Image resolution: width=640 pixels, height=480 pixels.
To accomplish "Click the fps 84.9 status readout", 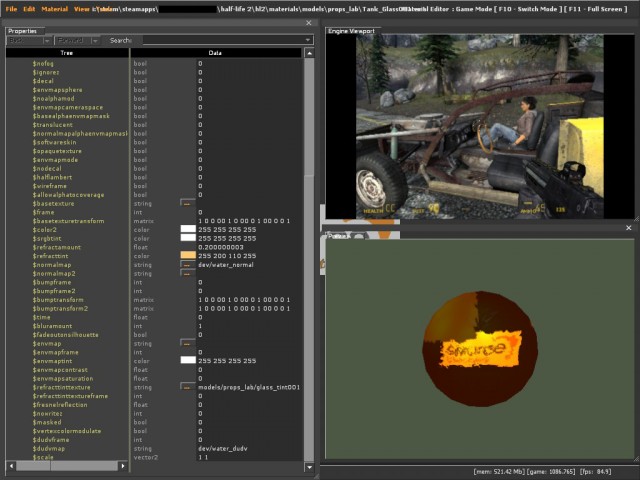I will click(595, 471).
